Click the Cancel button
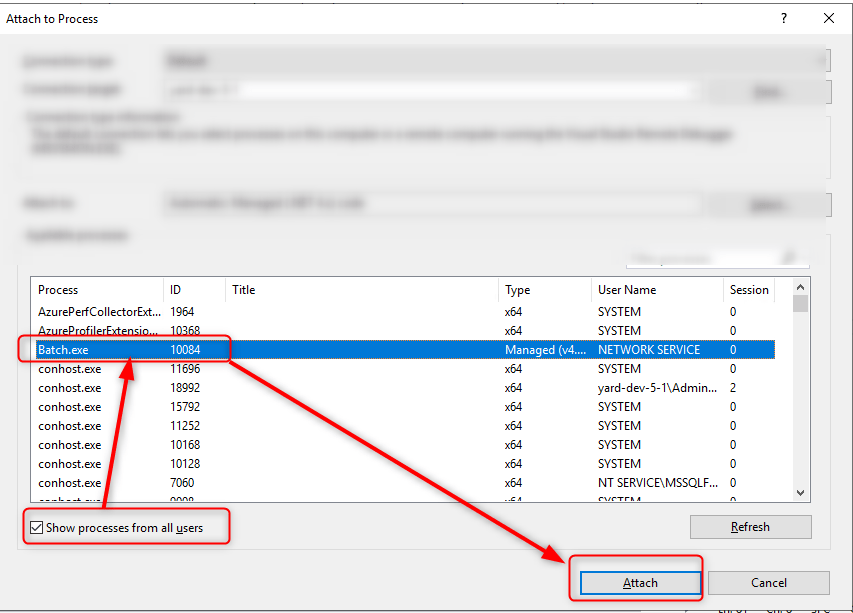 click(768, 583)
